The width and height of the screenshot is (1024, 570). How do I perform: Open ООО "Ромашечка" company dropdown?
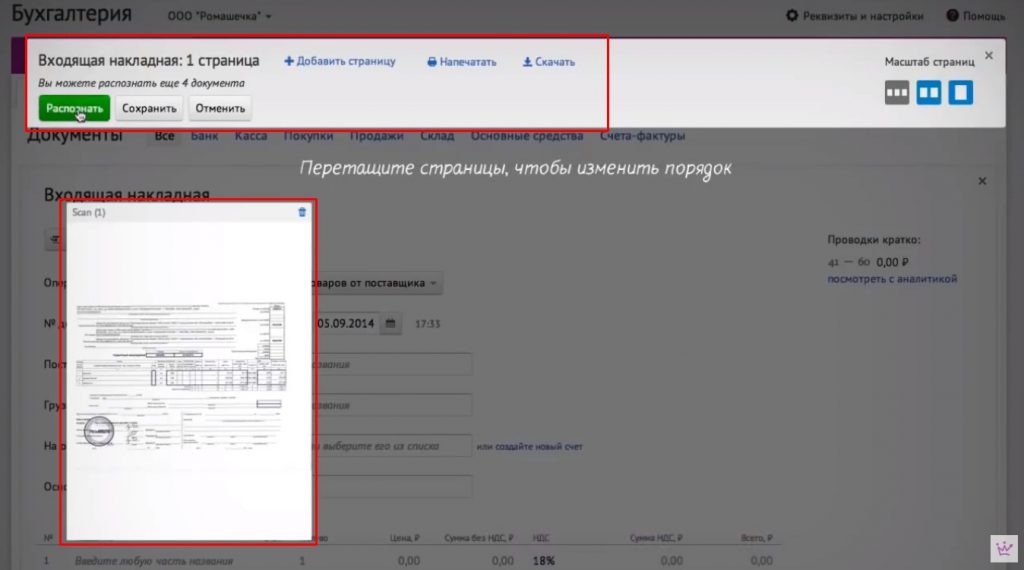[x=219, y=16]
